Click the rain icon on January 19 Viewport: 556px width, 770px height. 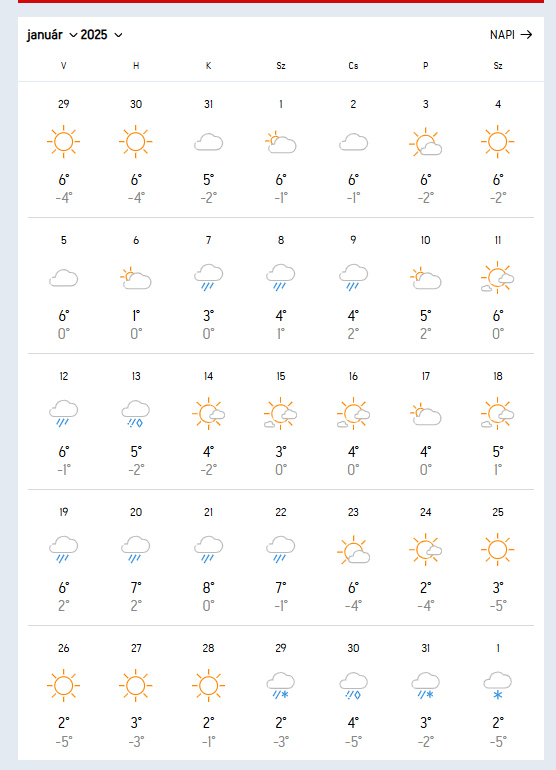(63, 550)
